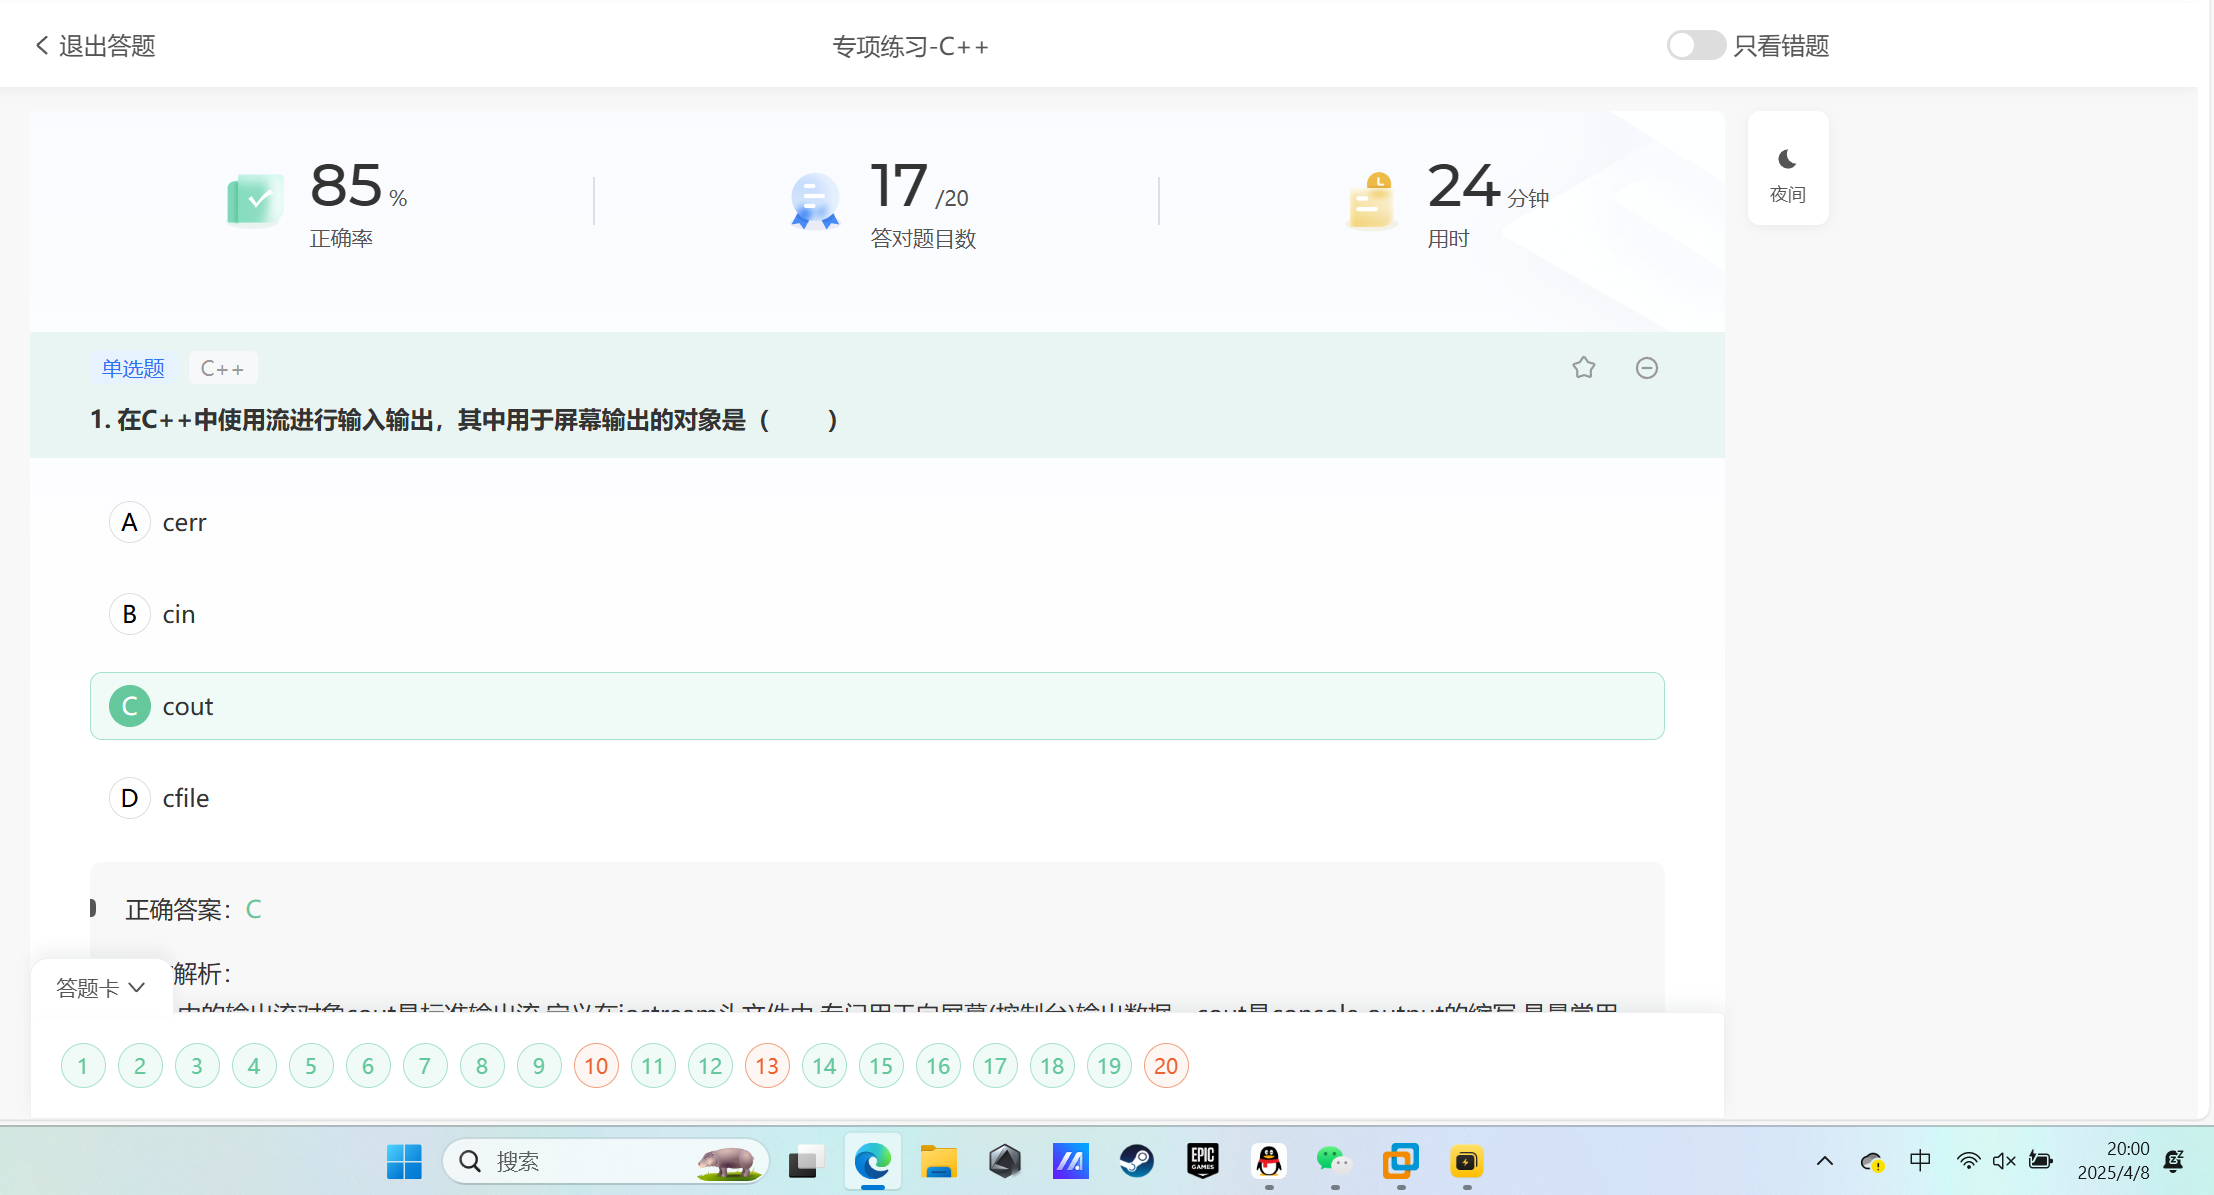This screenshot has width=2214, height=1195.
Task: Click the C++ category tag
Action: point(222,368)
